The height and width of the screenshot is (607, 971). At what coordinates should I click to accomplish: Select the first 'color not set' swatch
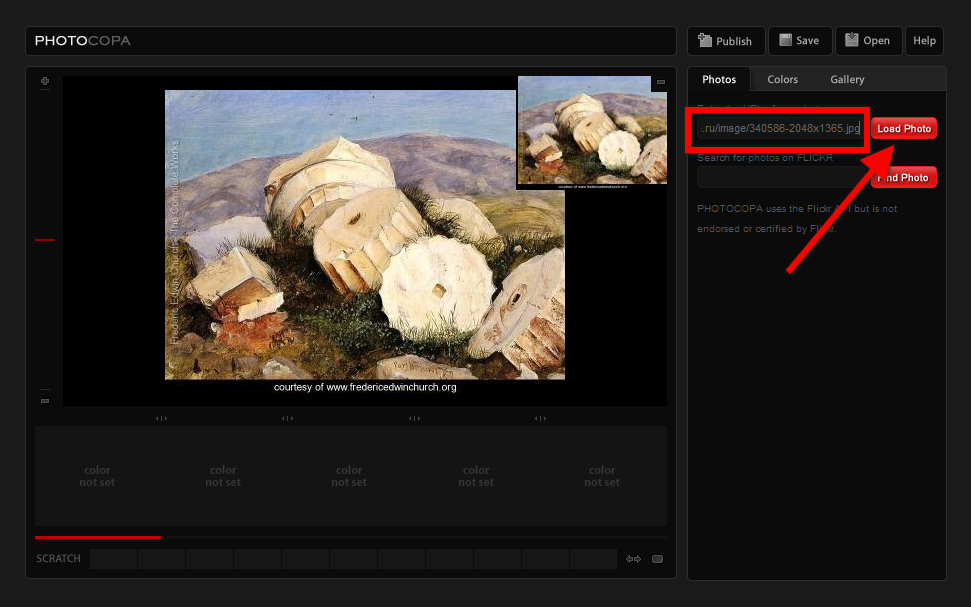[97, 476]
